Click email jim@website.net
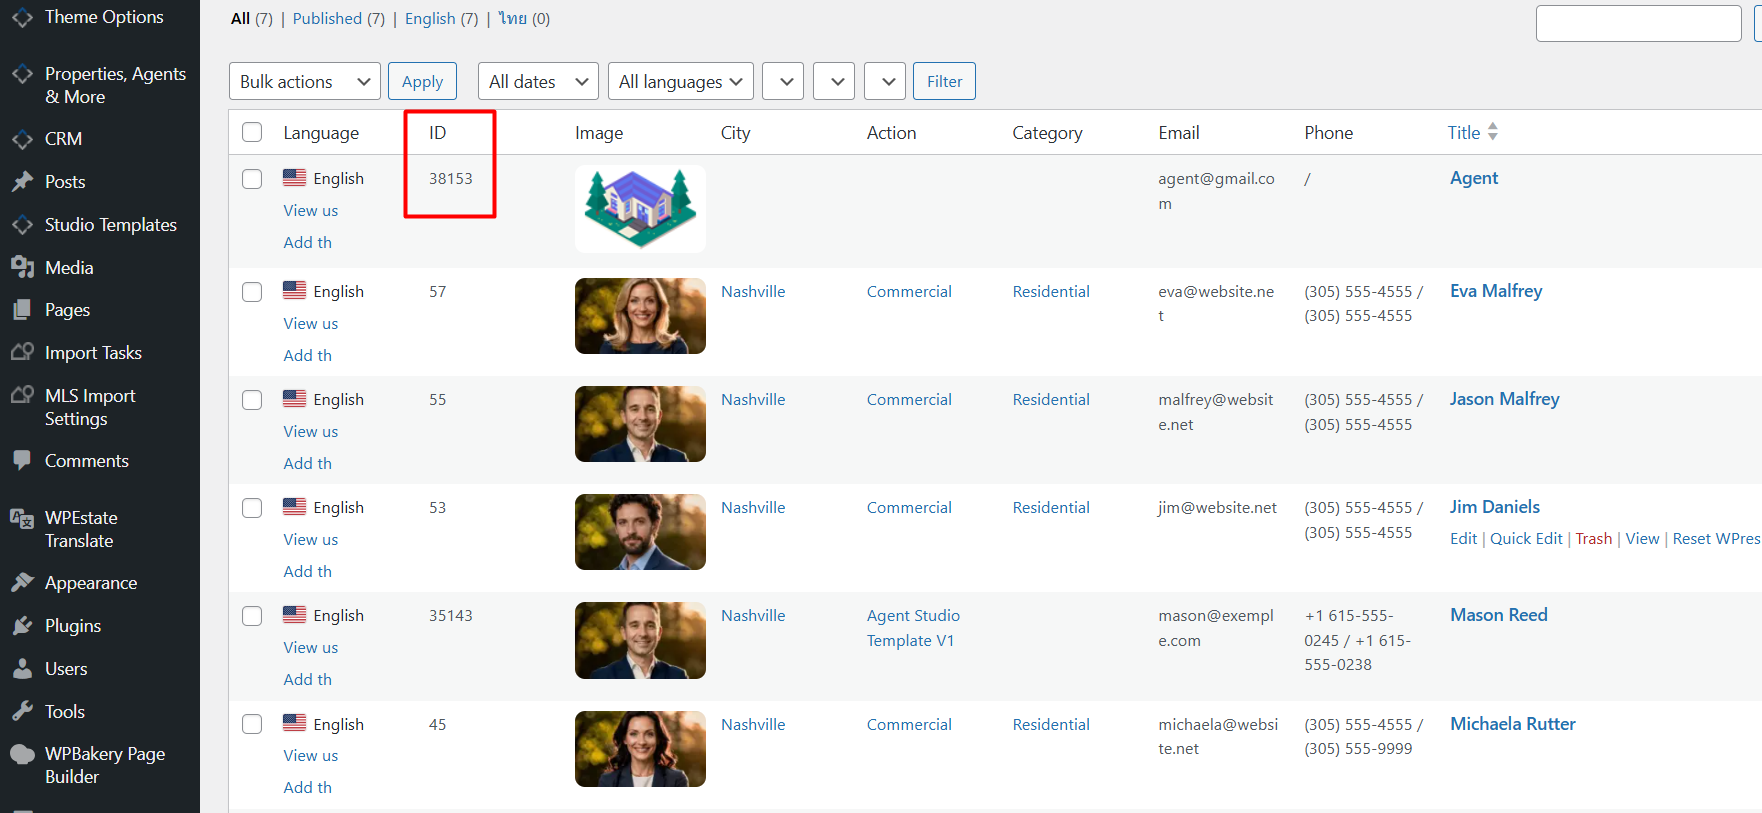 [x=1217, y=507]
